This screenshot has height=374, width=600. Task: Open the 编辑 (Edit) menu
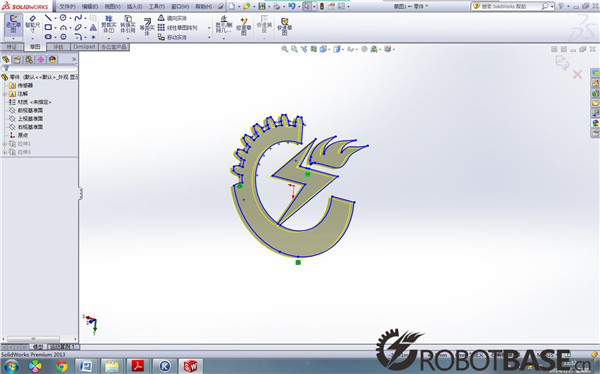pos(90,7)
